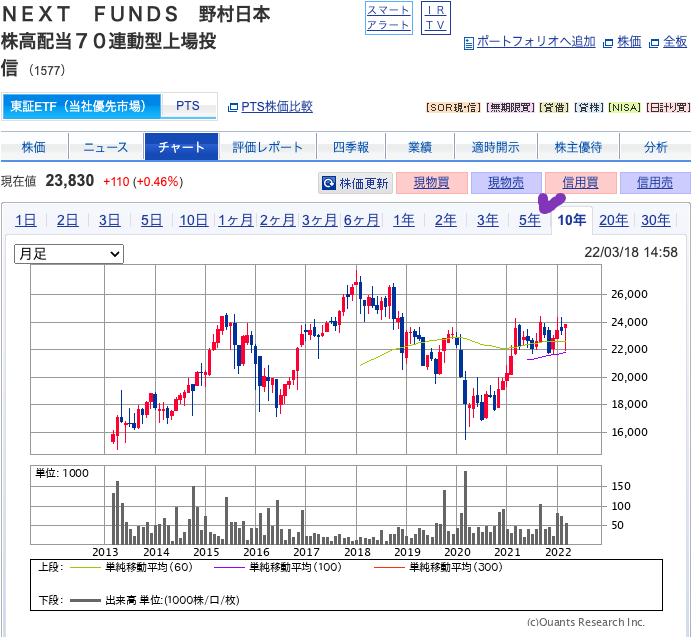This screenshot has height=637, width=696.
Task: Select the 3ヶ月 chart period
Action: pos(319,220)
